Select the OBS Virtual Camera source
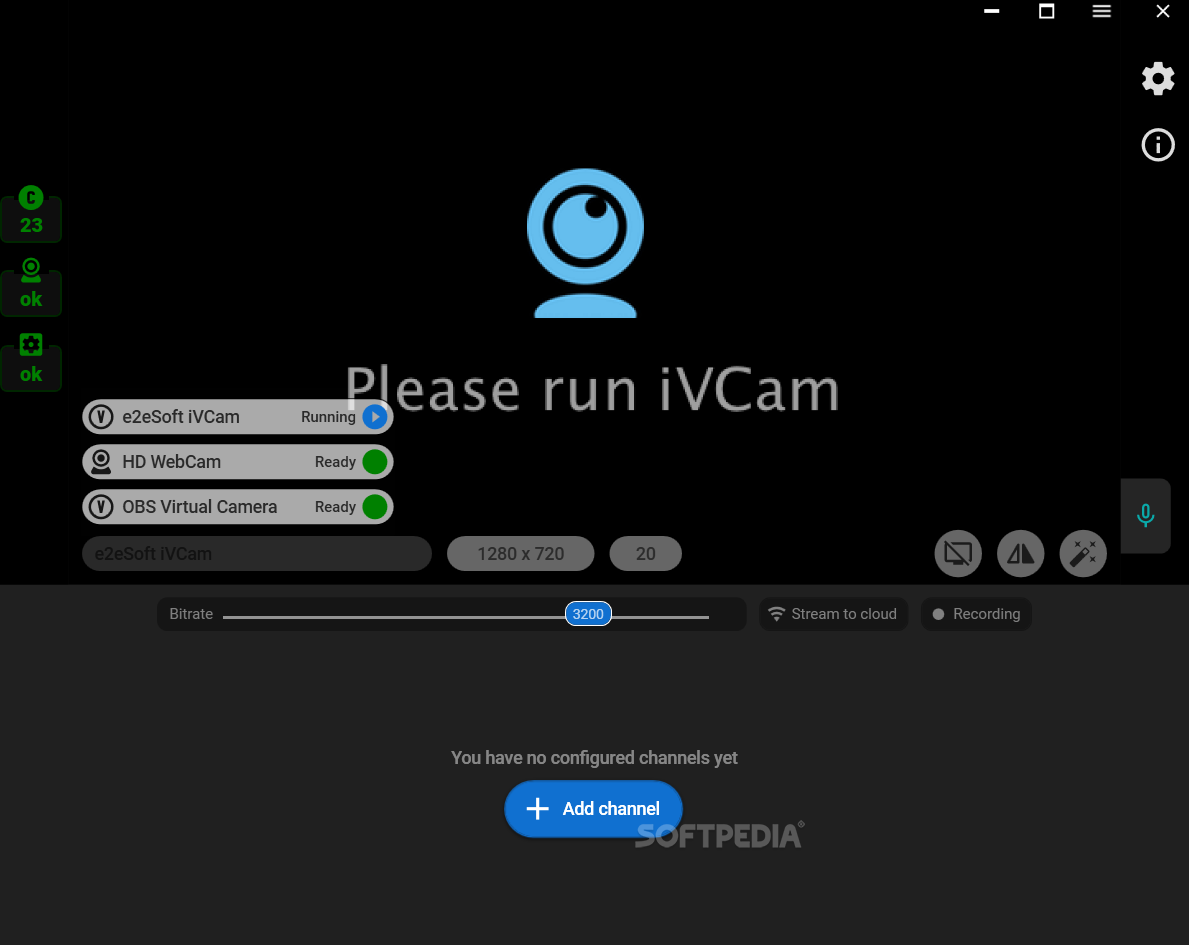 (x=237, y=507)
